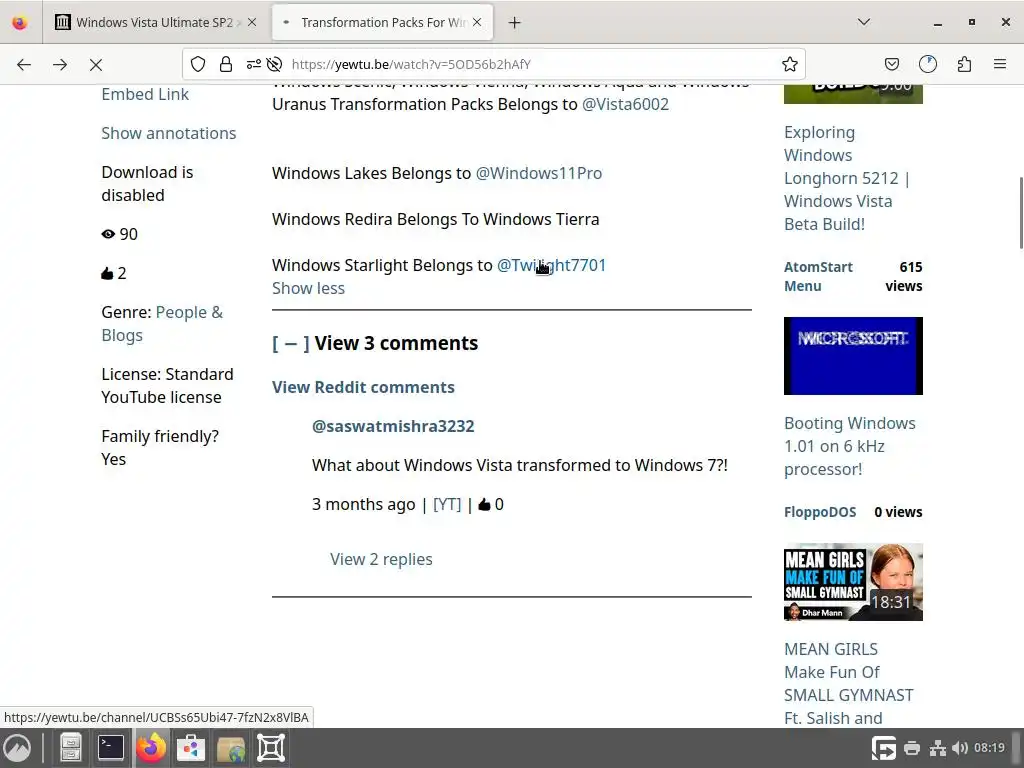Open the List all tabs dropdown arrow
The height and width of the screenshot is (768, 1024).
click(x=863, y=22)
